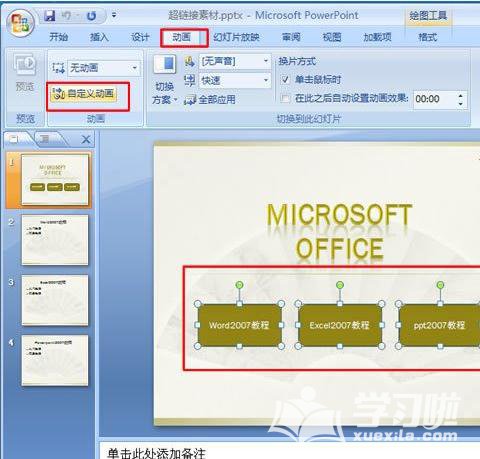Switch to the 开始 tab
This screenshot has width=480, height=459.
click(x=58, y=37)
